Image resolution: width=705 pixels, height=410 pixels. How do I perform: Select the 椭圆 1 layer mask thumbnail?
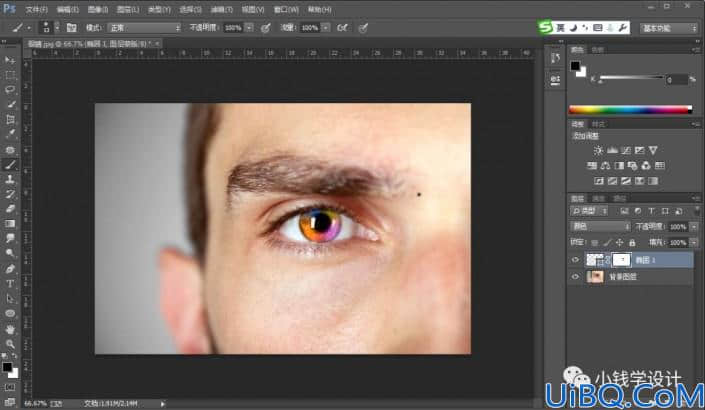(621, 260)
